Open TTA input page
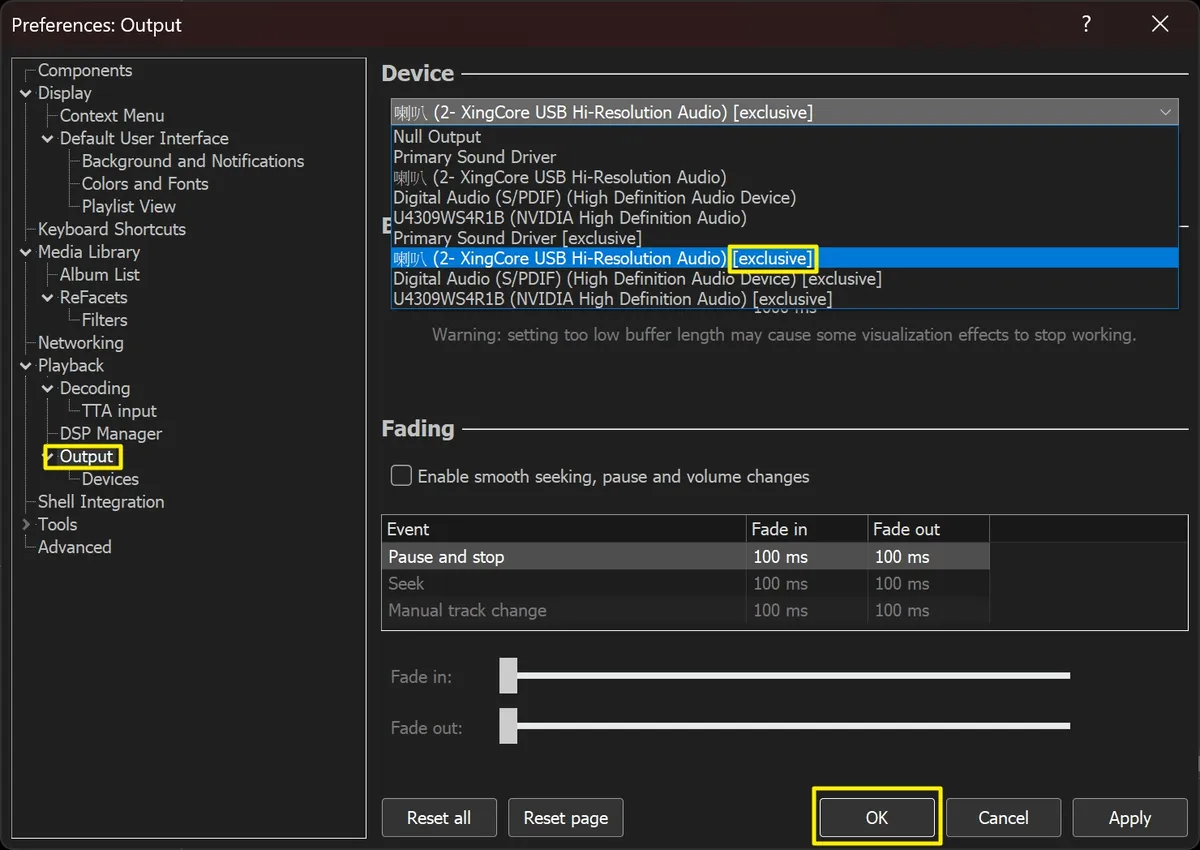1200x850 pixels. (119, 411)
